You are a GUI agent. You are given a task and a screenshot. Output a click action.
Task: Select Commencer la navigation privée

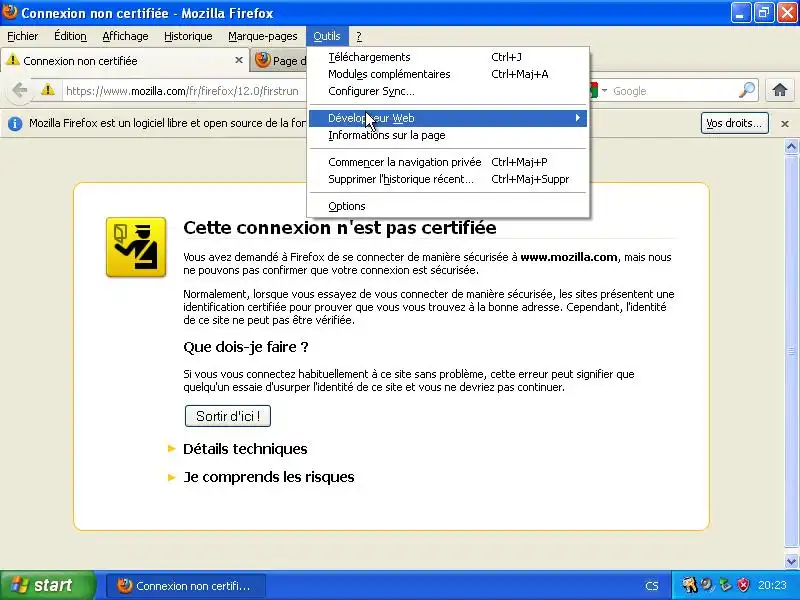click(x=448, y=162)
